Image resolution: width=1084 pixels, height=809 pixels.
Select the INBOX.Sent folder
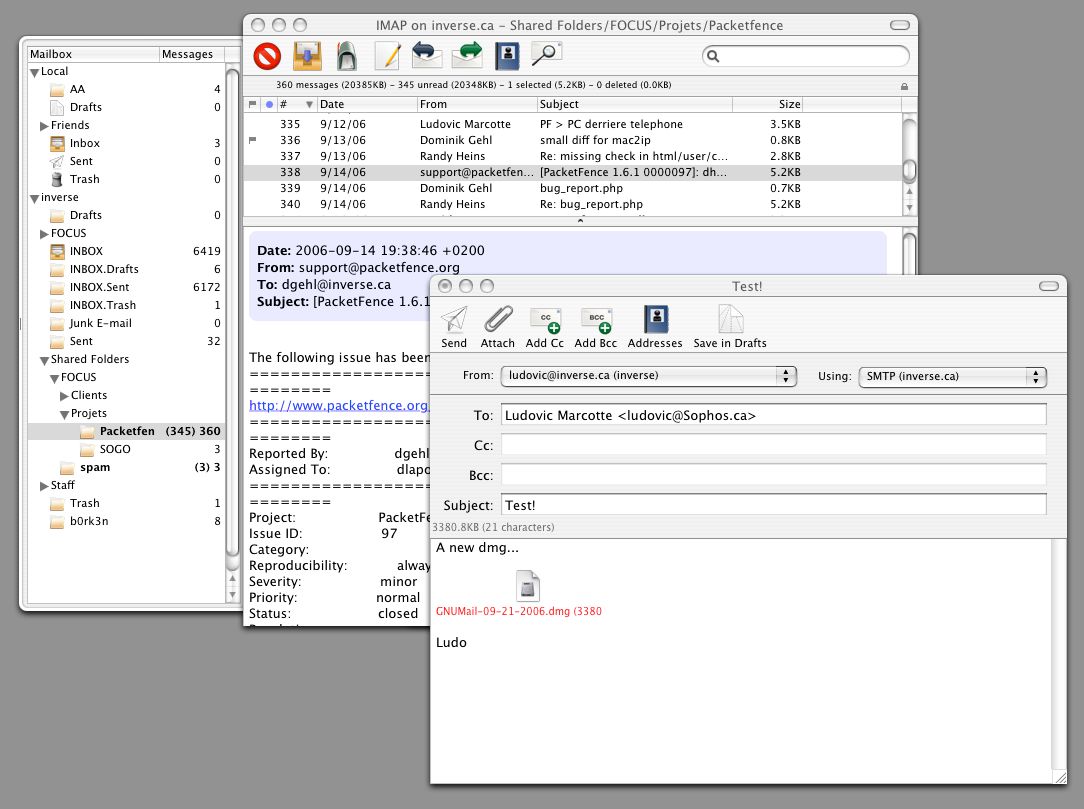point(99,287)
